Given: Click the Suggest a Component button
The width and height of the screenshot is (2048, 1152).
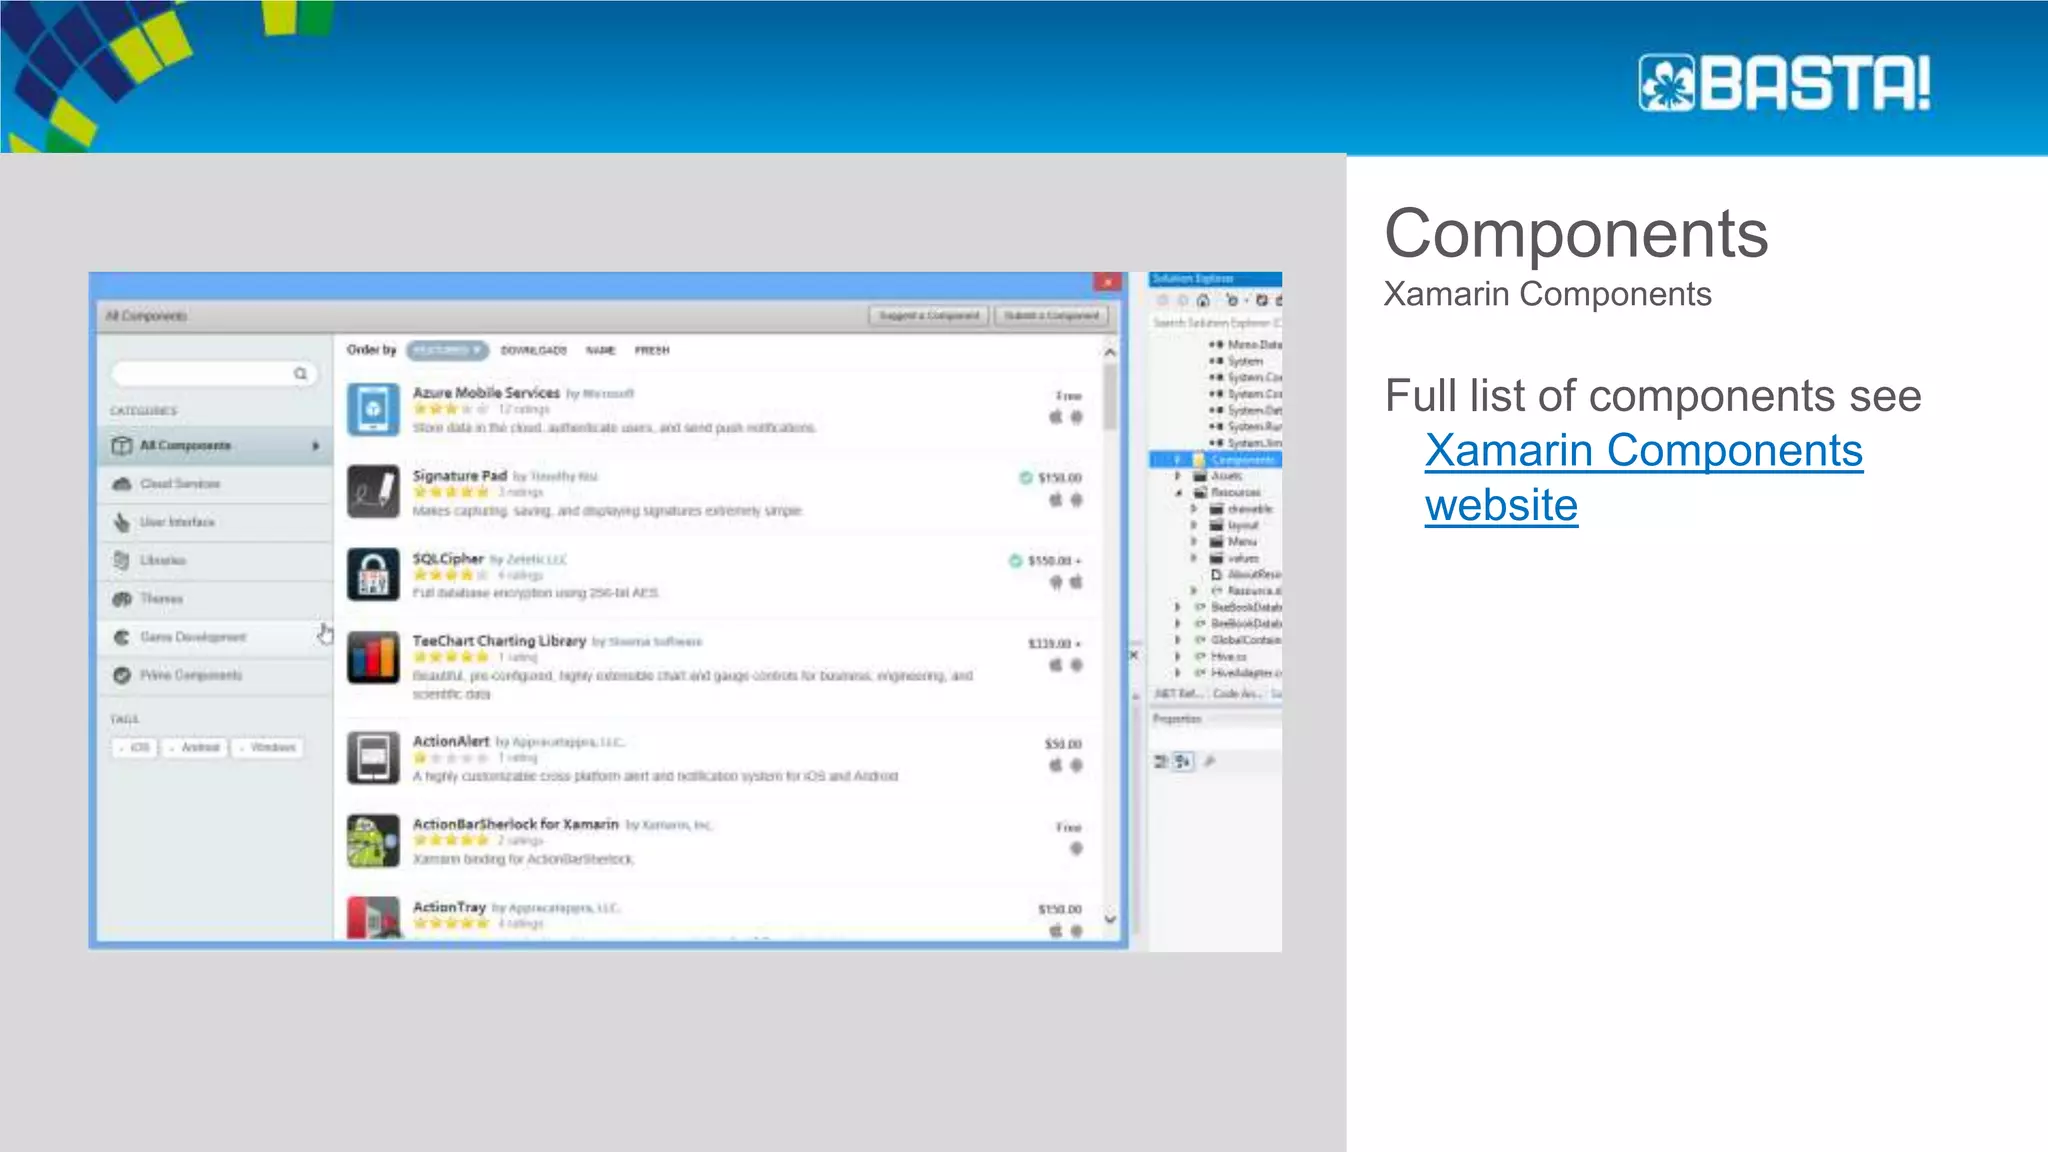Looking at the screenshot, I should (x=929, y=316).
